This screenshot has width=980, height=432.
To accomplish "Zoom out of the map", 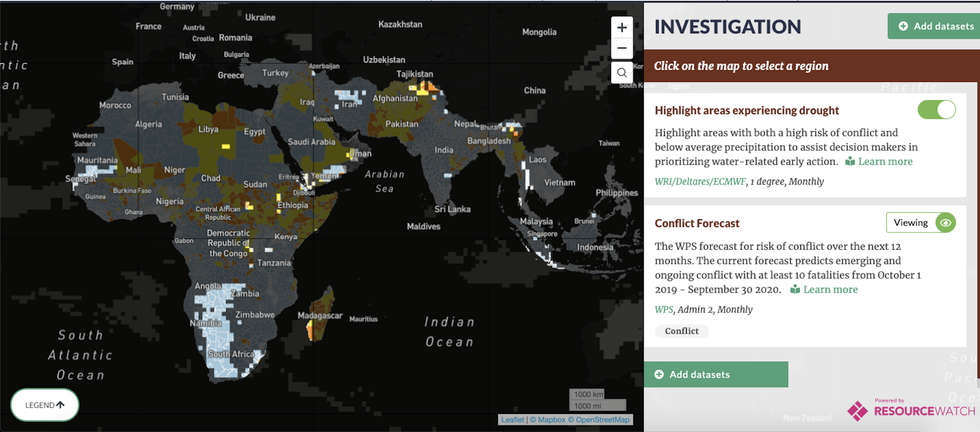I will [x=622, y=48].
